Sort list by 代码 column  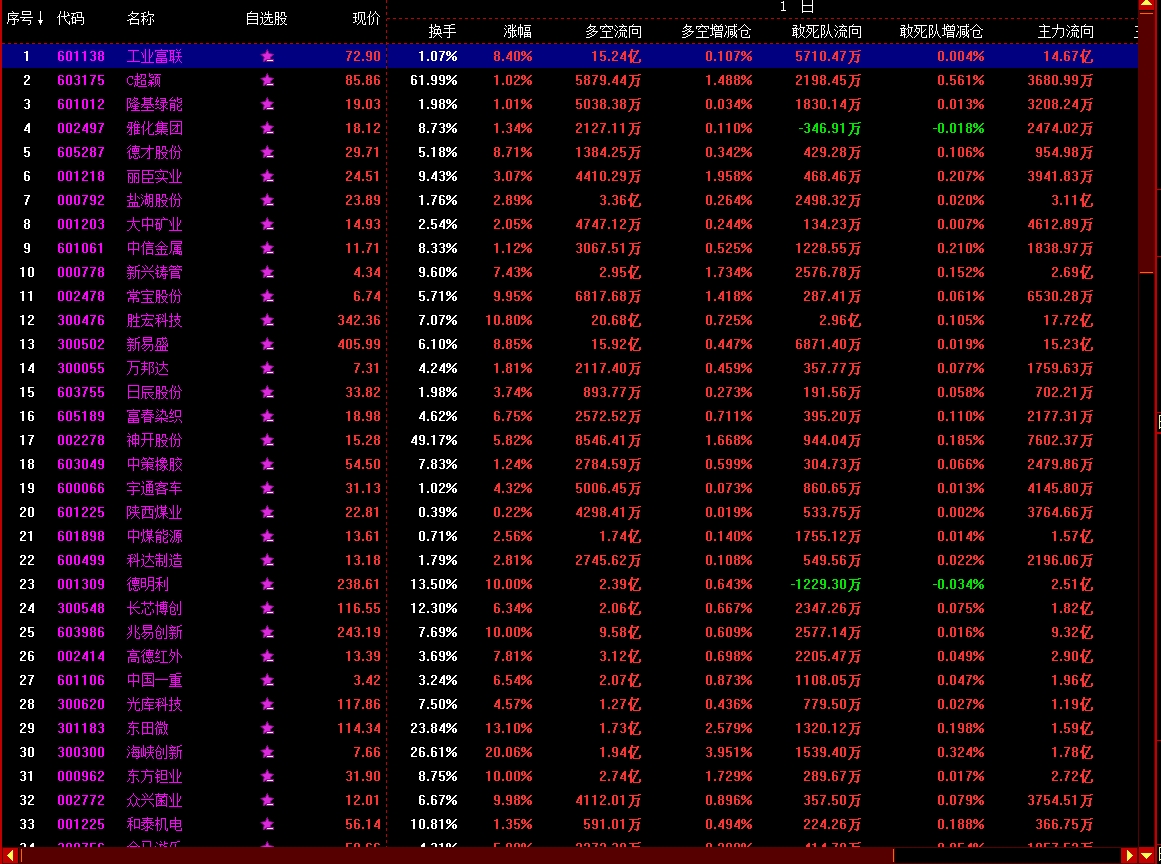[x=71, y=19]
